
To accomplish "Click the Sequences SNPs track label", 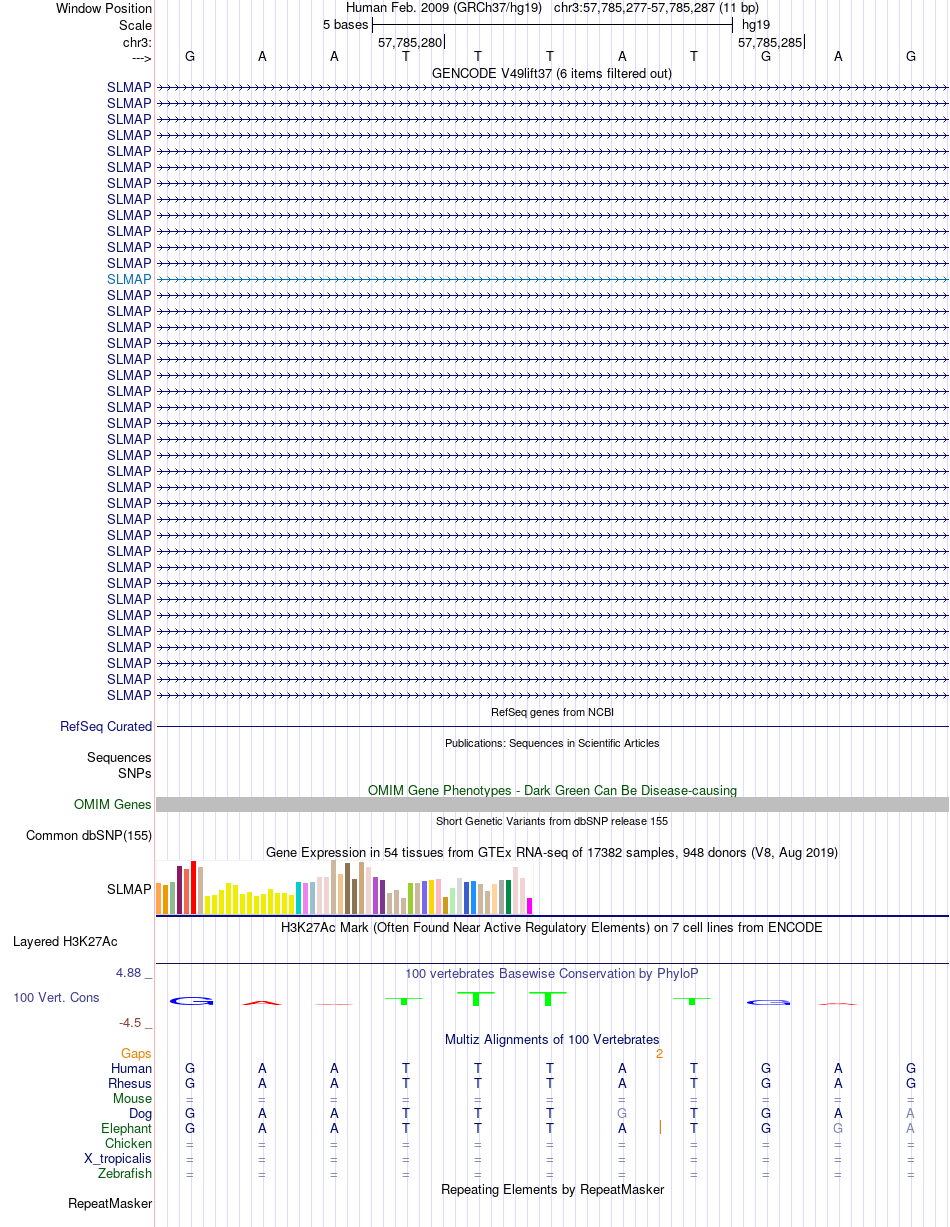I will coord(119,765).
